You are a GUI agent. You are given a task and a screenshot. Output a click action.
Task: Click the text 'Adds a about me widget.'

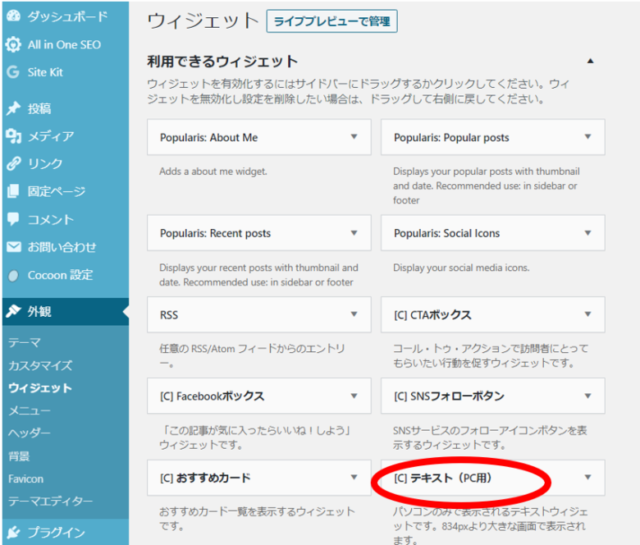213,171
